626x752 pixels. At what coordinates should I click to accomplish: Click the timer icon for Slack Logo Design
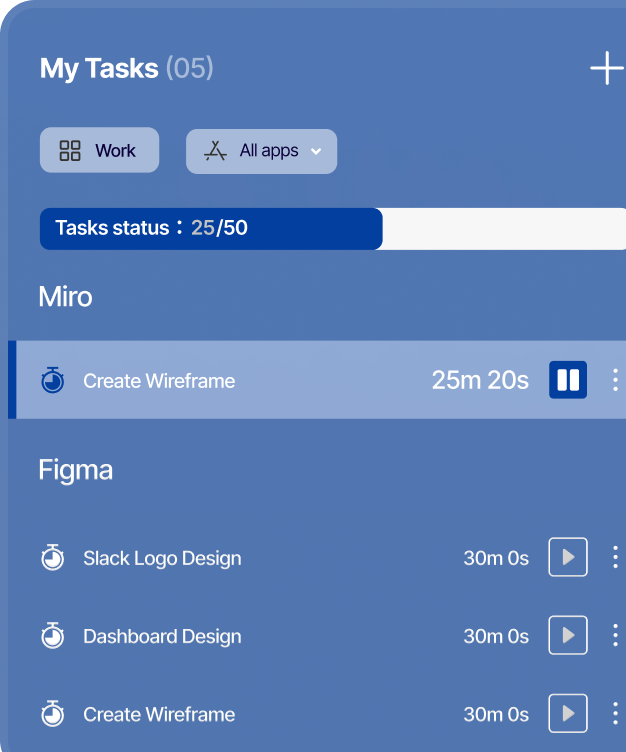[53, 558]
